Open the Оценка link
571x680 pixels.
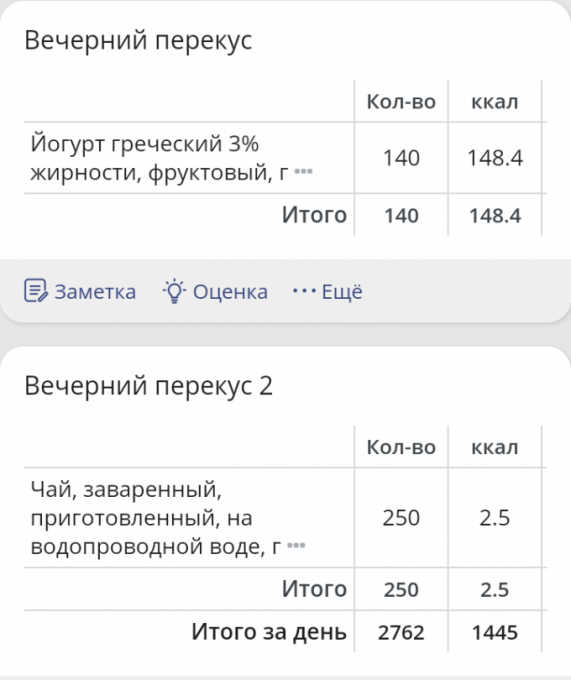230,291
